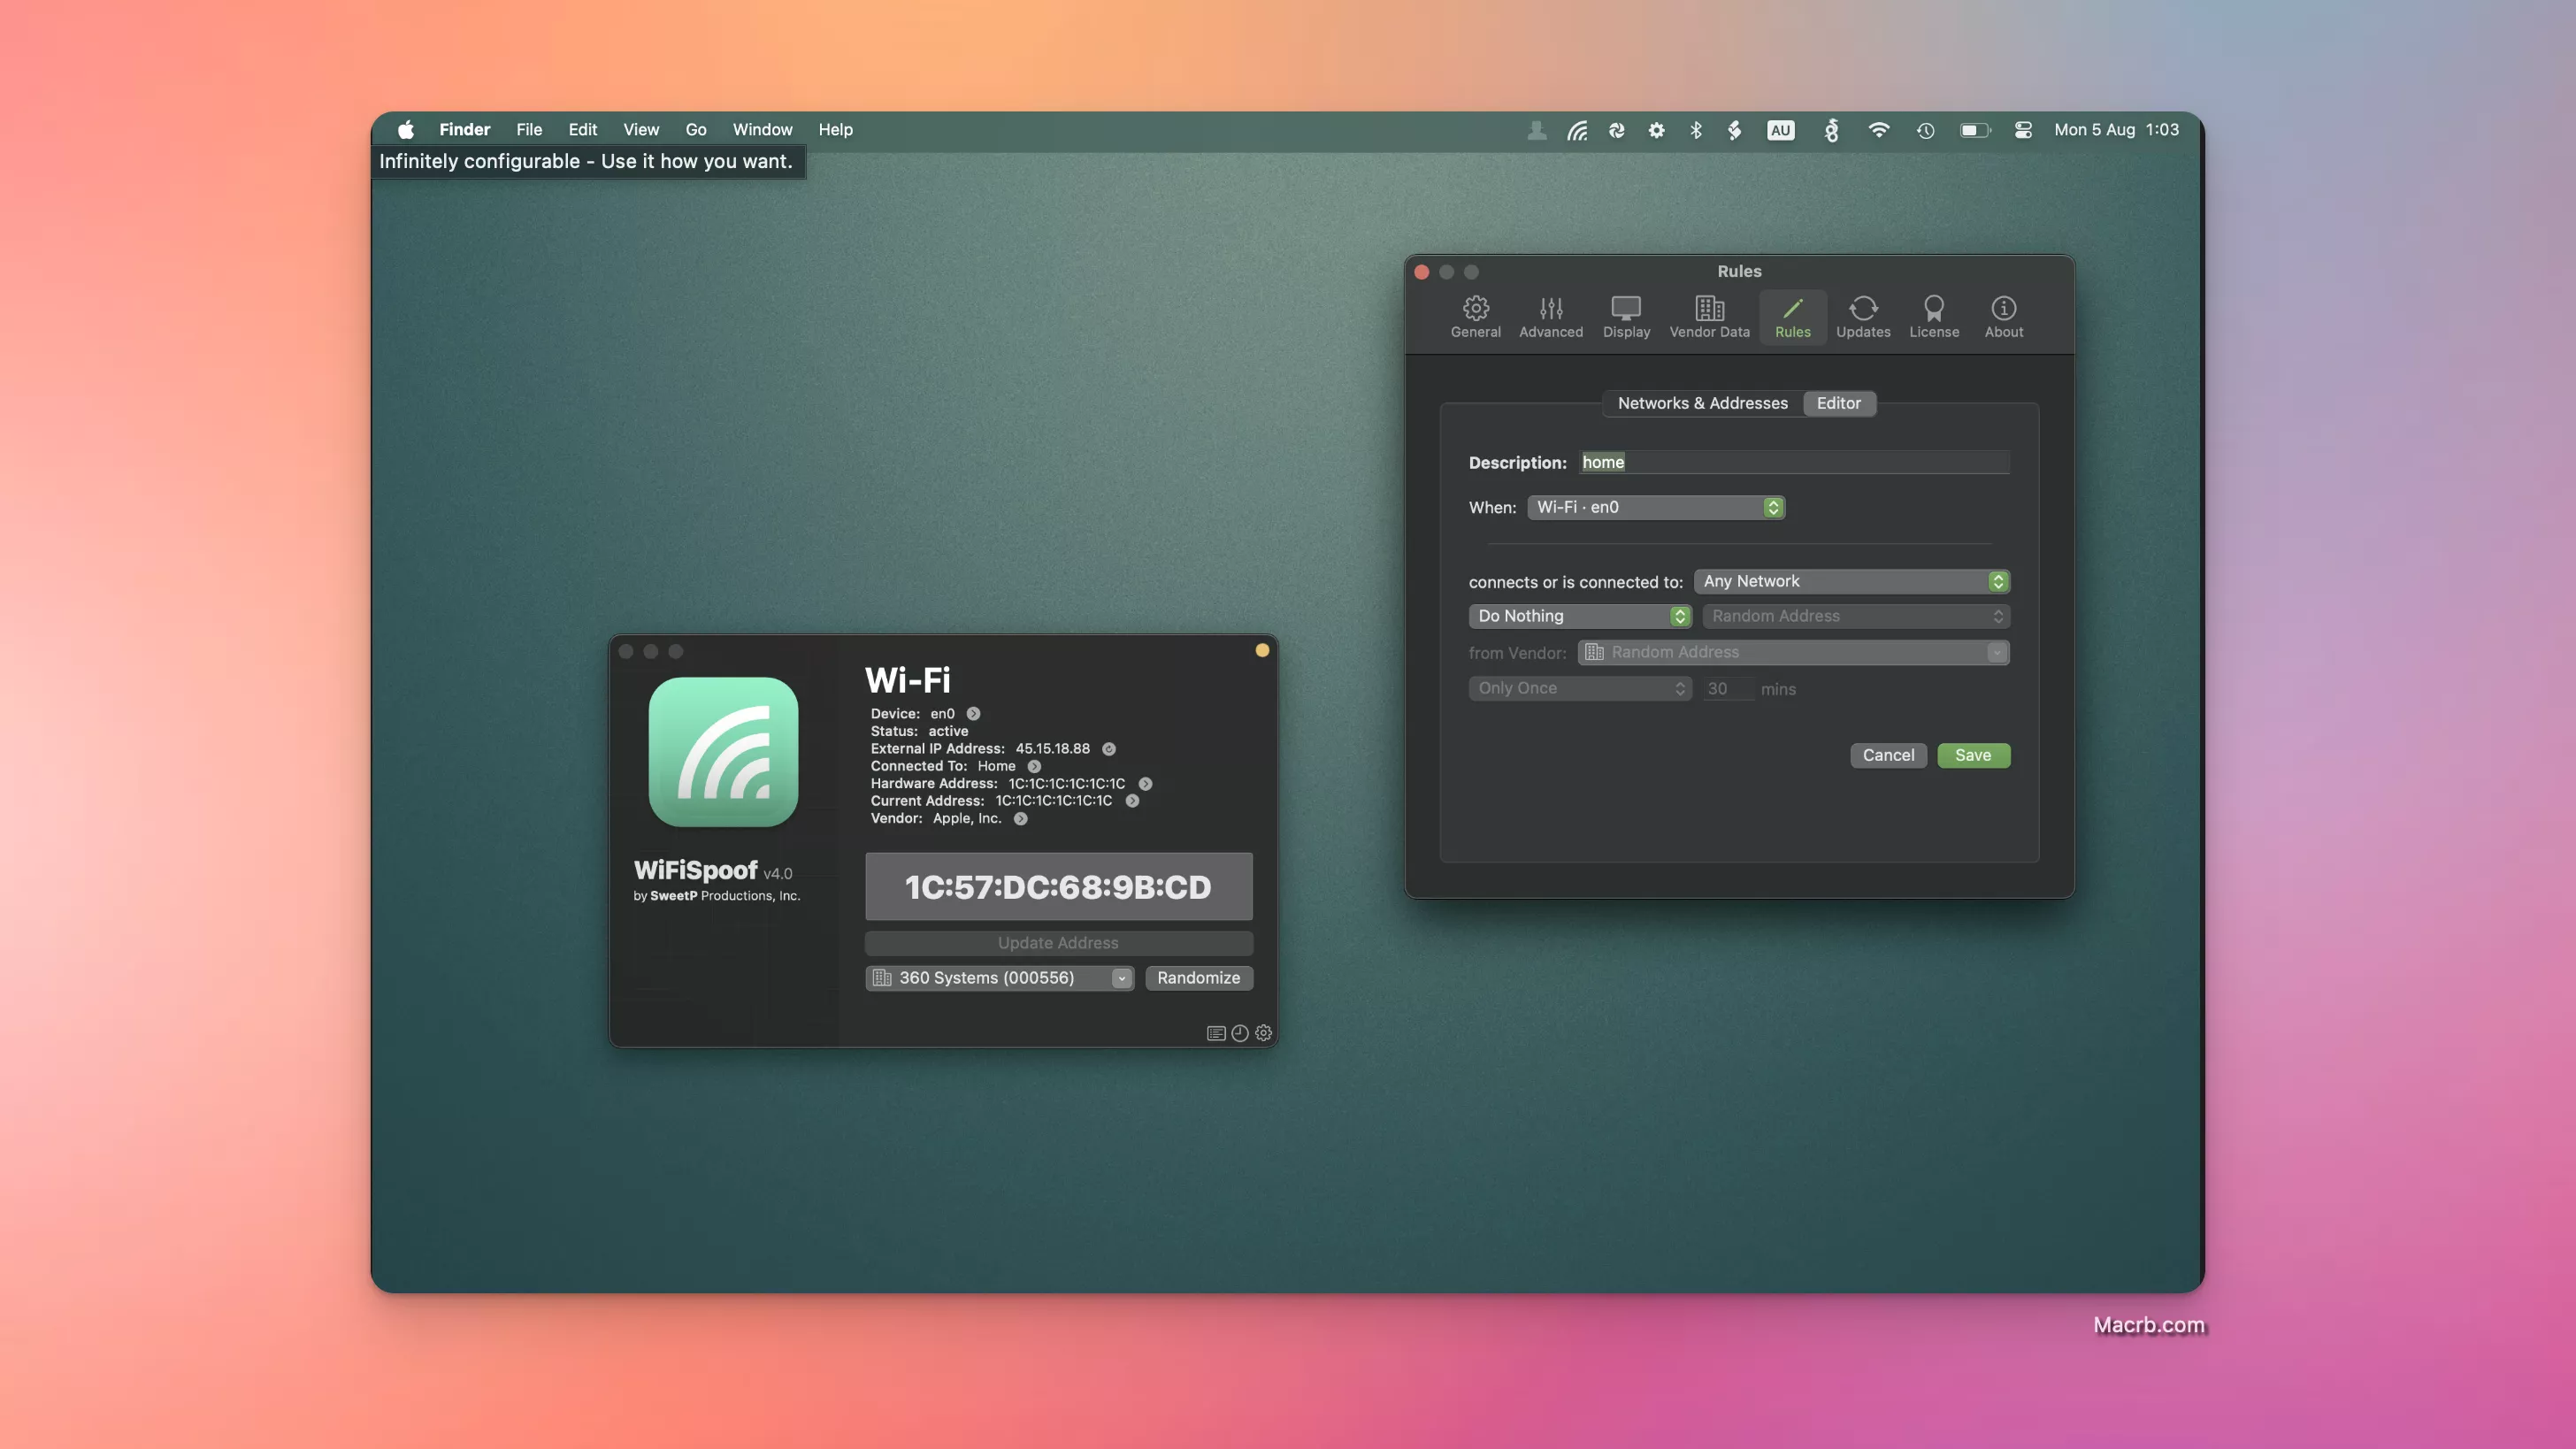
Task: Click the gear icon in the menu bar
Action: coord(1656,130)
